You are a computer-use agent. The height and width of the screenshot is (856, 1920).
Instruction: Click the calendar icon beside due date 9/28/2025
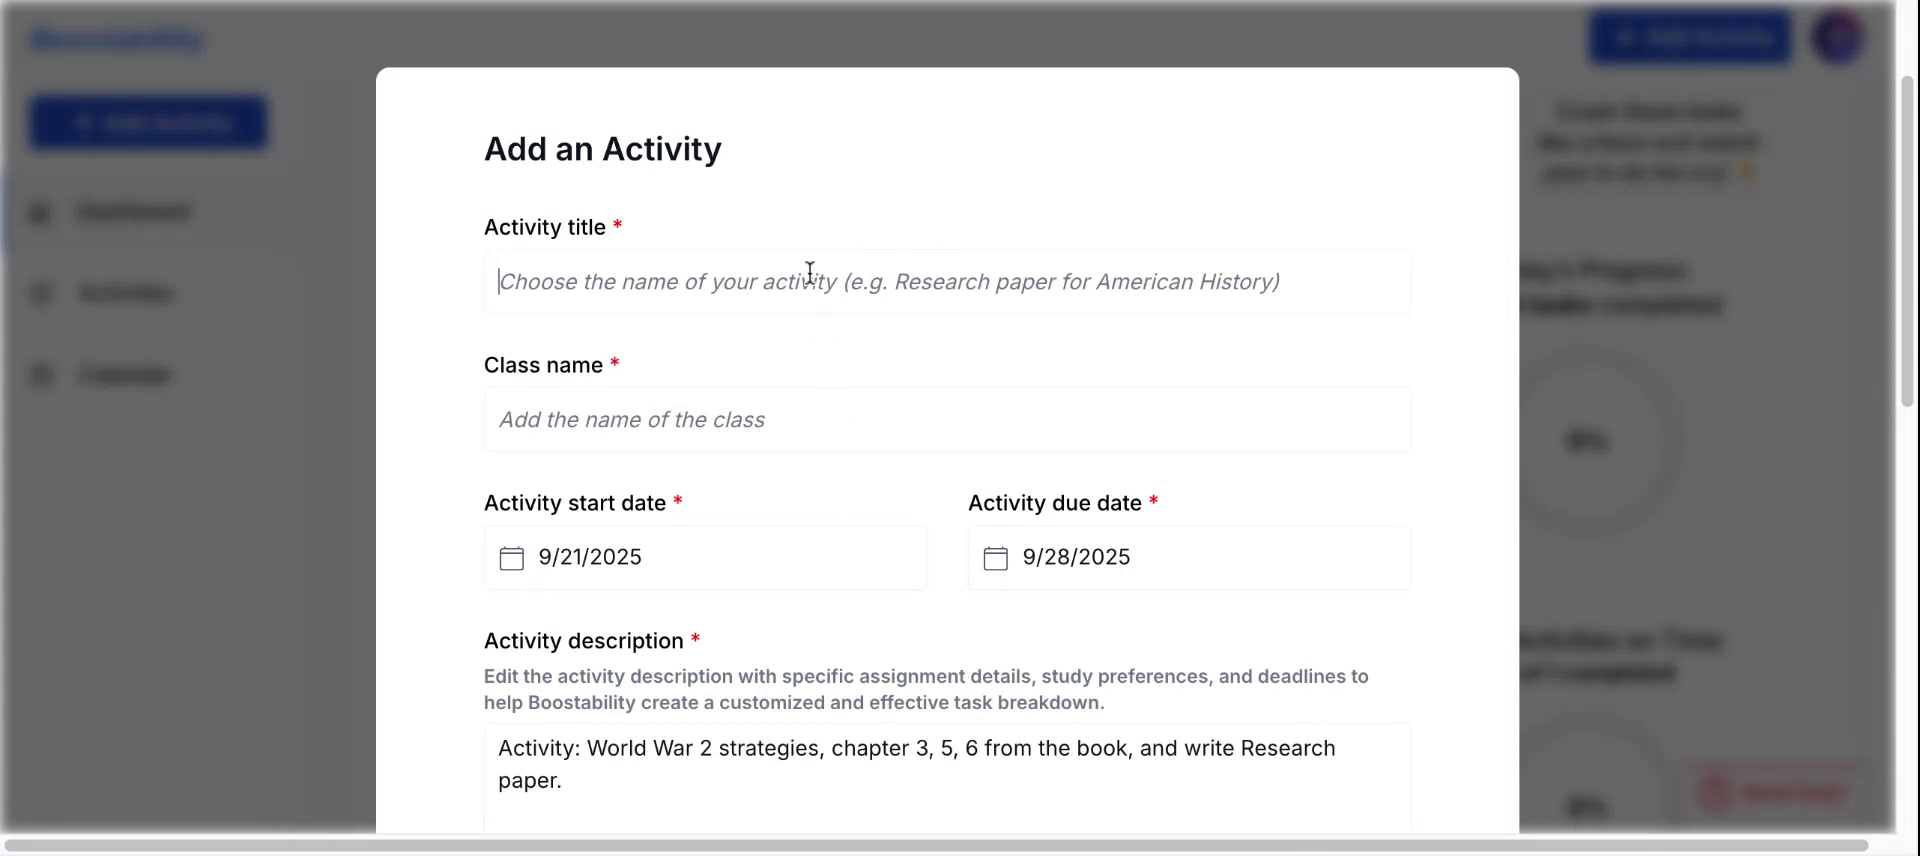click(996, 558)
